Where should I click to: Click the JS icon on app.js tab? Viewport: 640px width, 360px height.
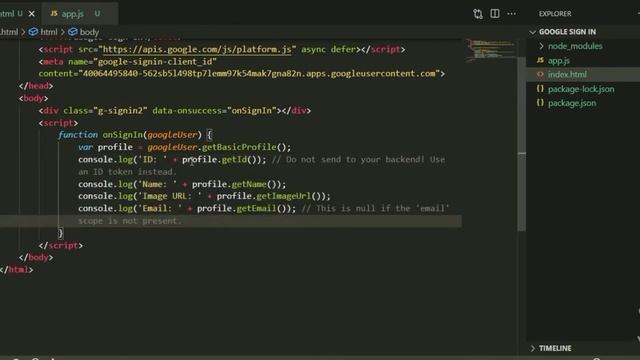click(54, 13)
